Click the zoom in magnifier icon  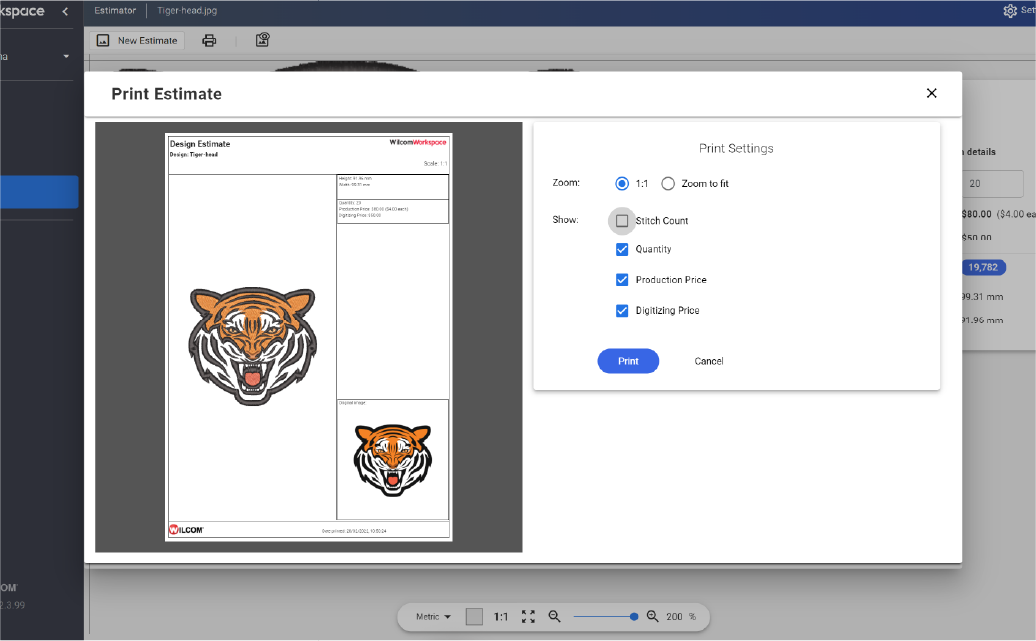[x=652, y=617]
